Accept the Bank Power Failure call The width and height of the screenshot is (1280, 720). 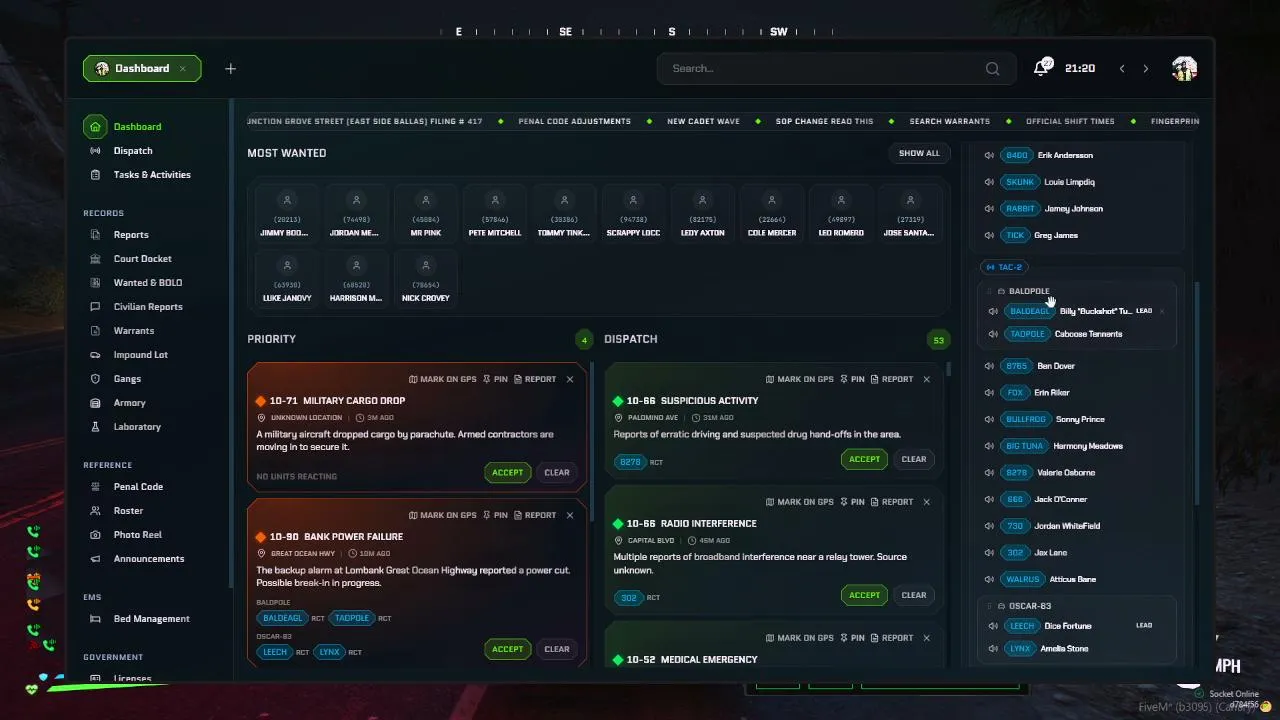(x=507, y=649)
